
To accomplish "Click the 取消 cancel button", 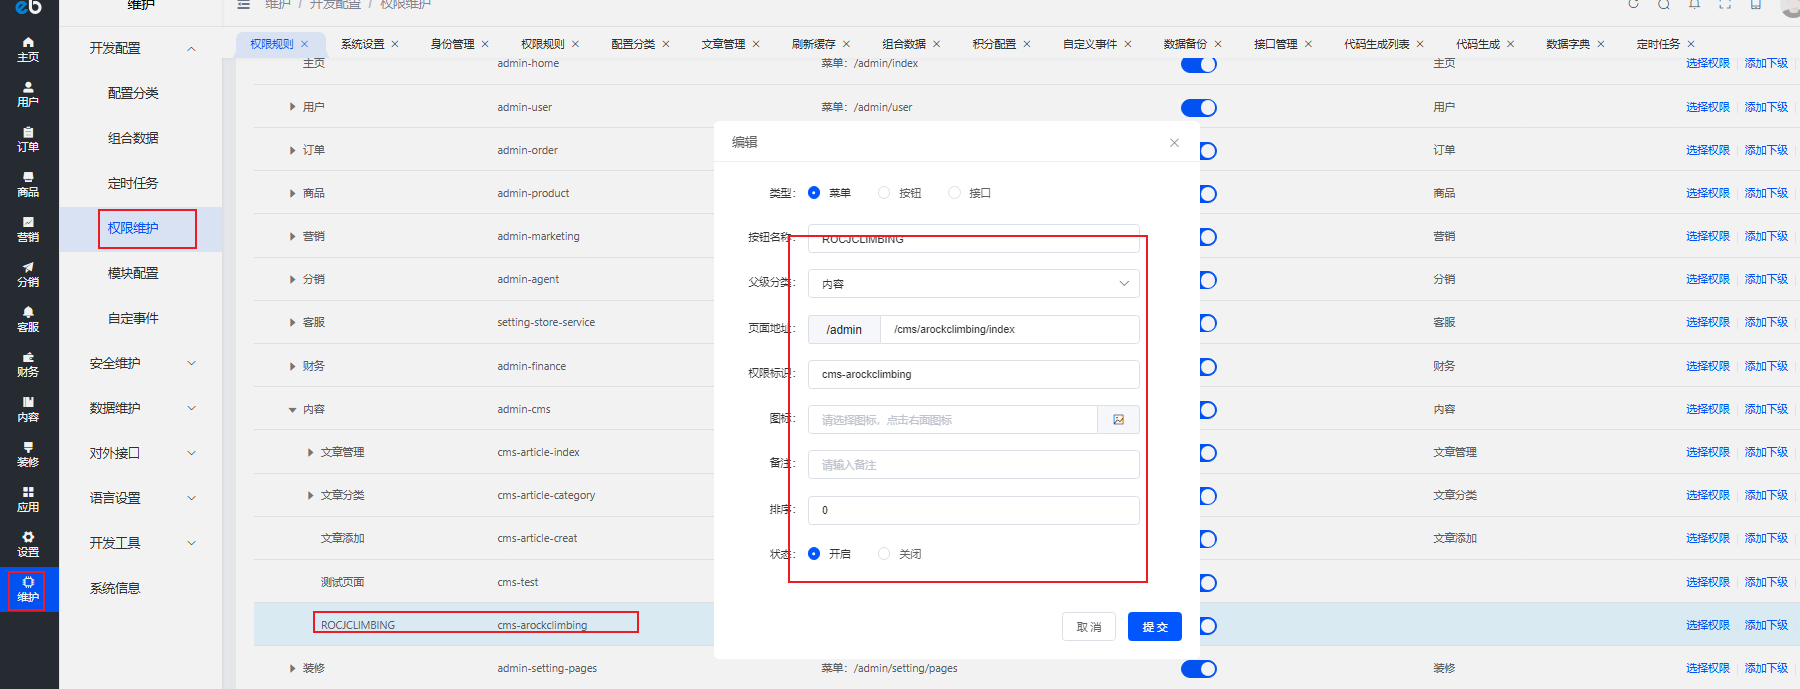I will pyautogui.click(x=1088, y=627).
